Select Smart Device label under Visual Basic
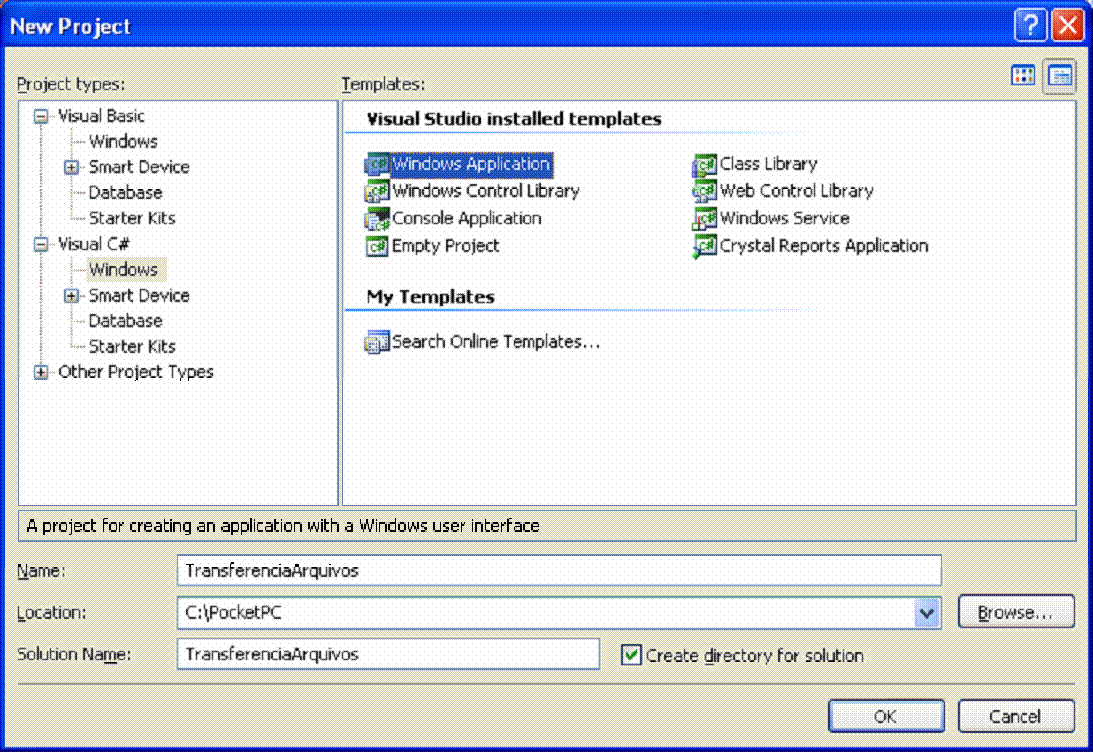The width and height of the screenshot is (1093, 752). (x=139, y=167)
